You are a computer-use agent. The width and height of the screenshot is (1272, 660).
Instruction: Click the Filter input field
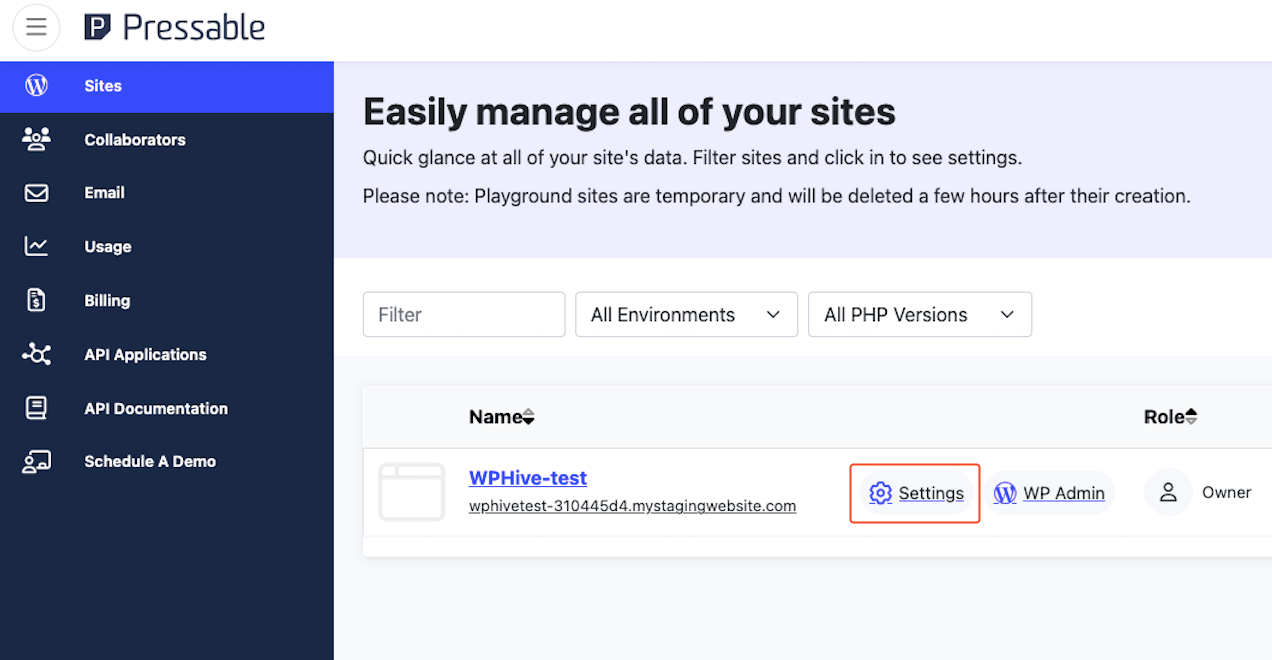point(464,314)
